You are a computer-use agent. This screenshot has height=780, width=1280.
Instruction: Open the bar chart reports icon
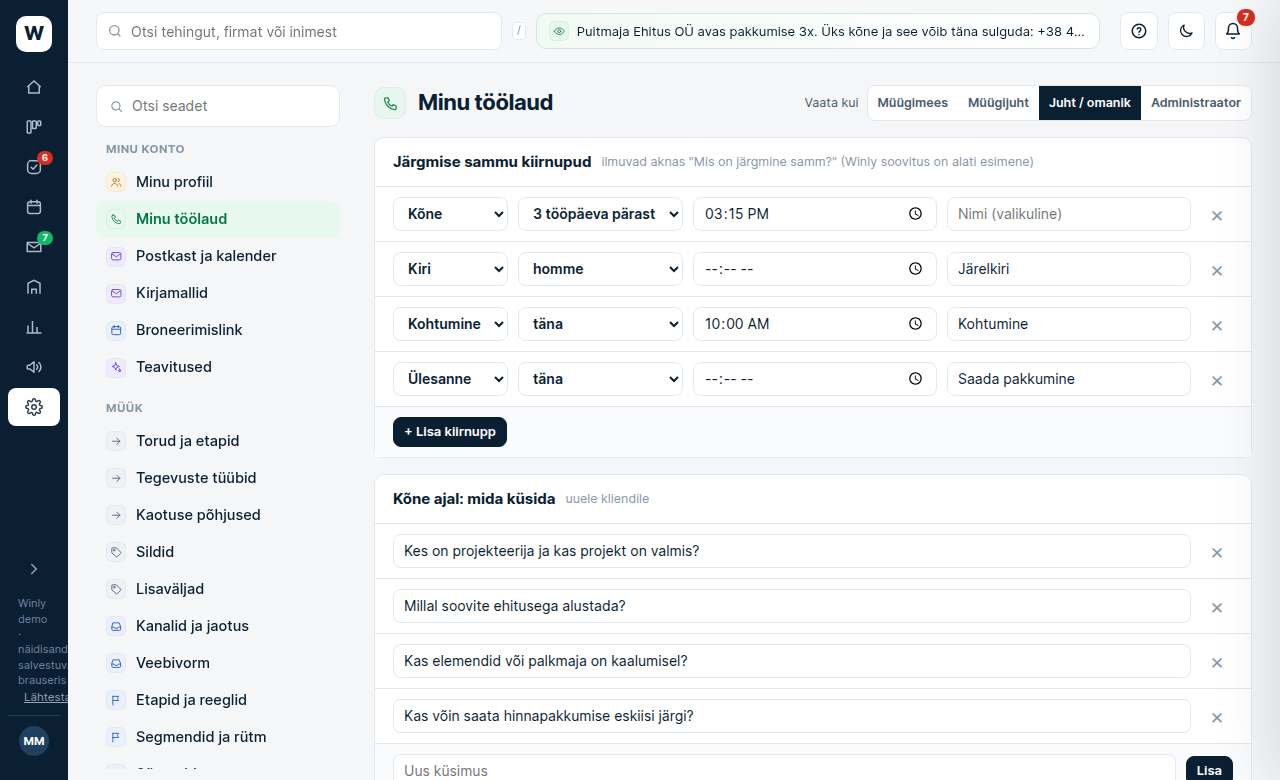click(34, 327)
